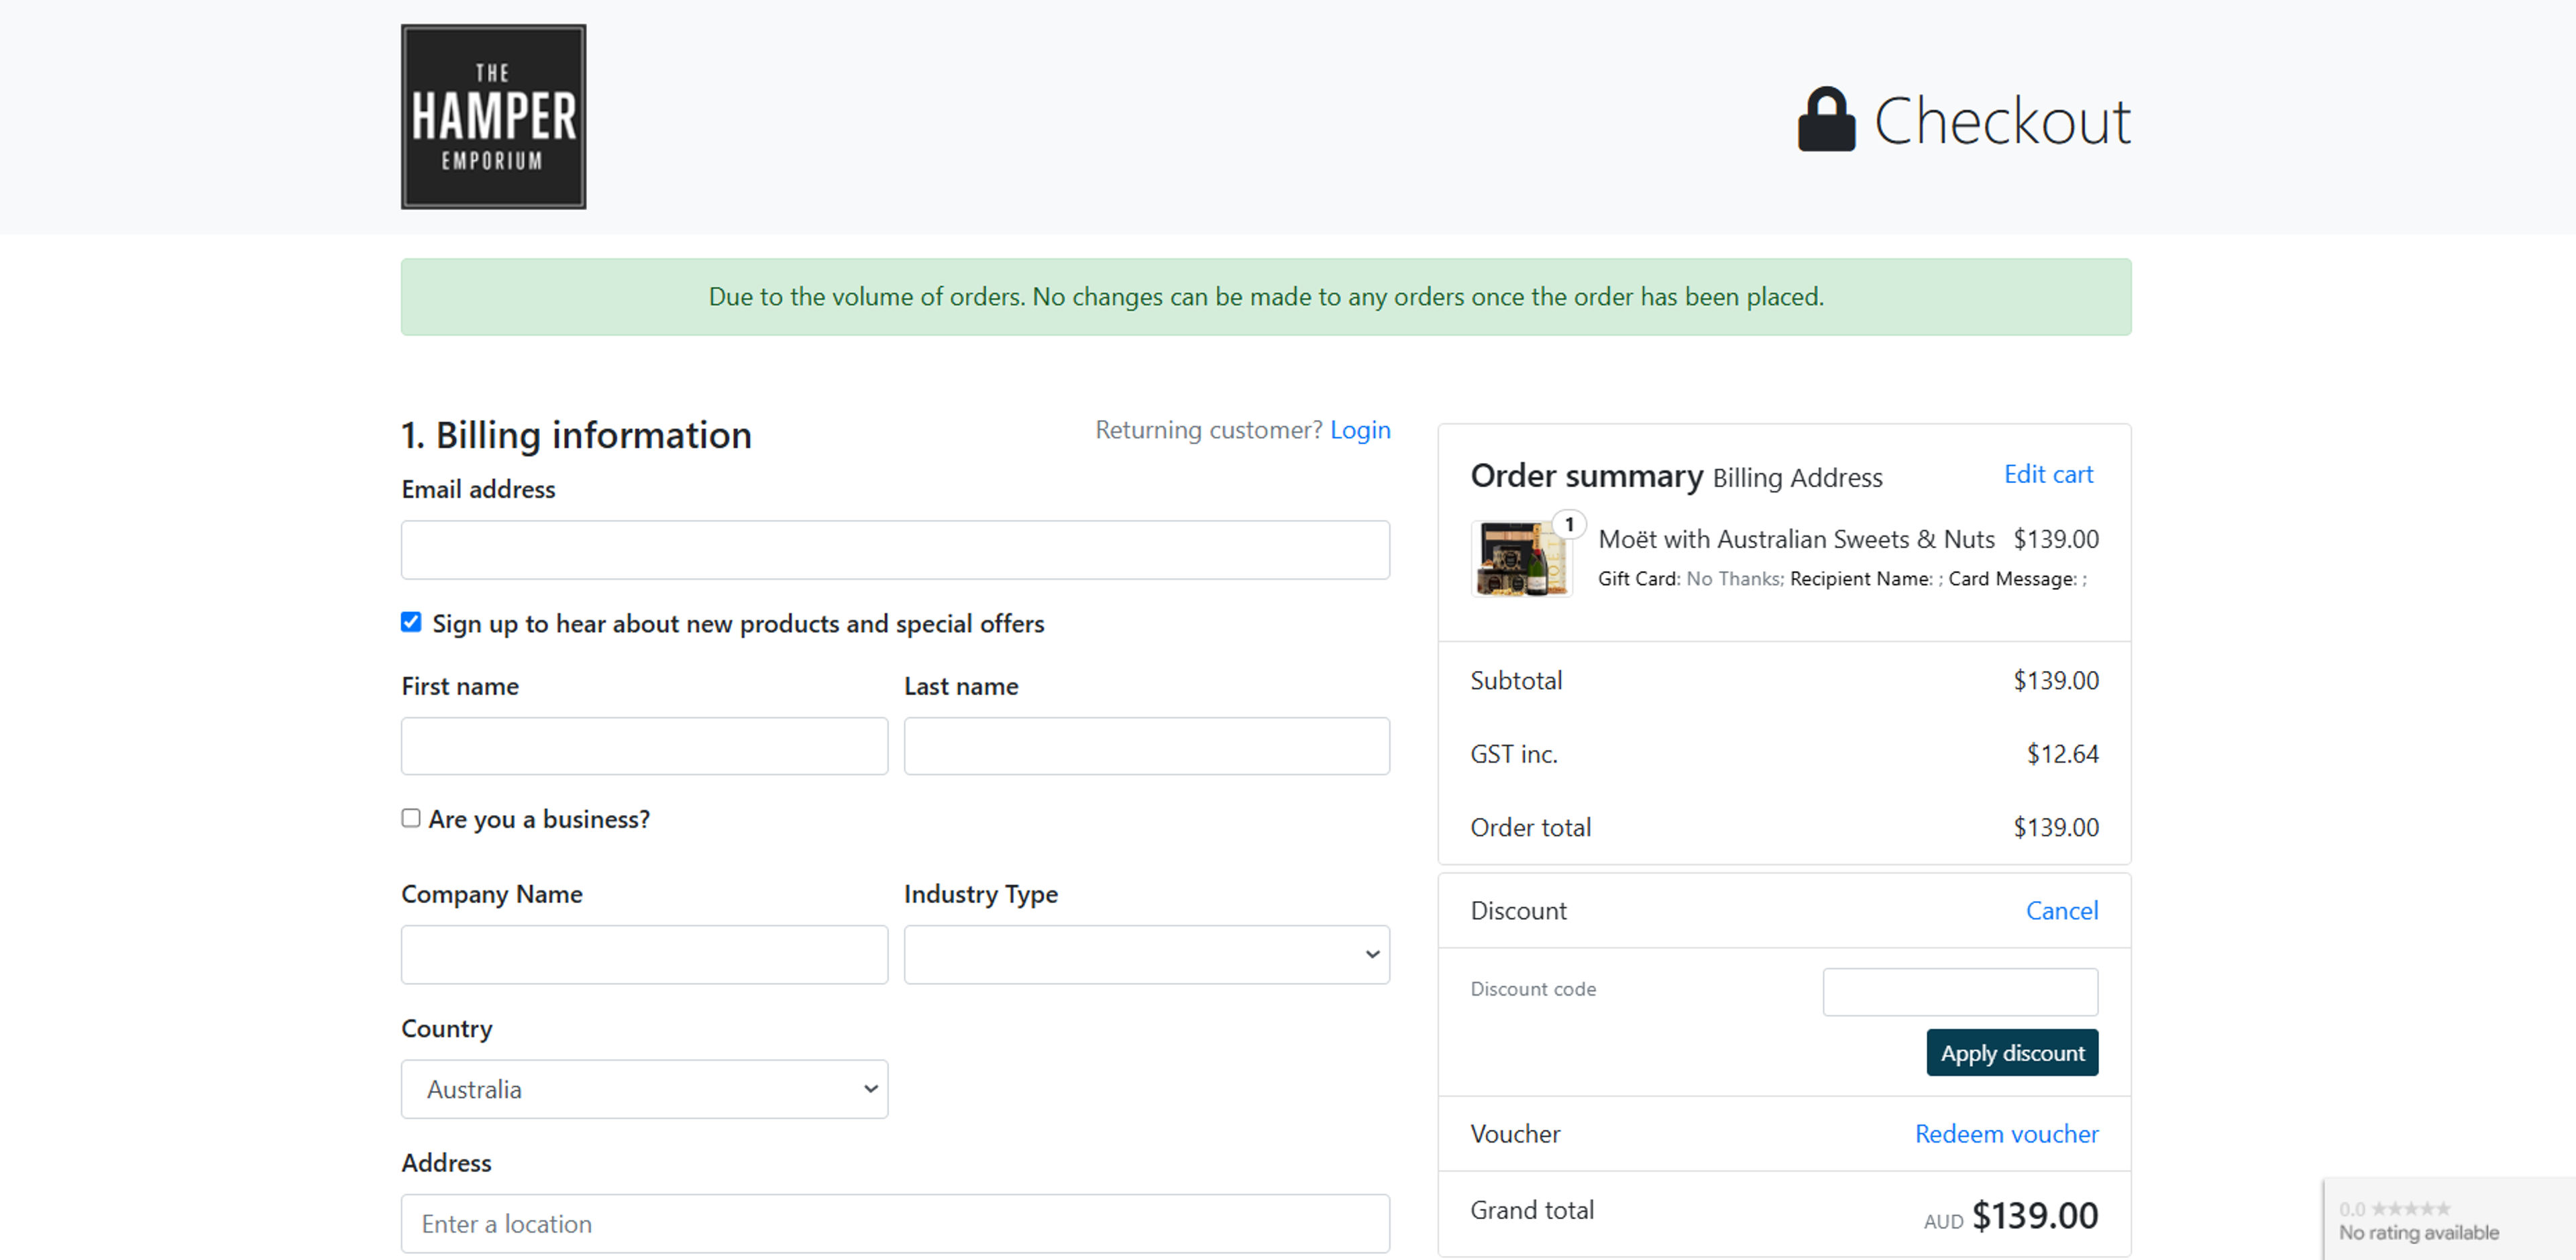The width and height of the screenshot is (2576, 1260).
Task: Click the 'Sign up to hear about new products' label
Action: click(738, 624)
